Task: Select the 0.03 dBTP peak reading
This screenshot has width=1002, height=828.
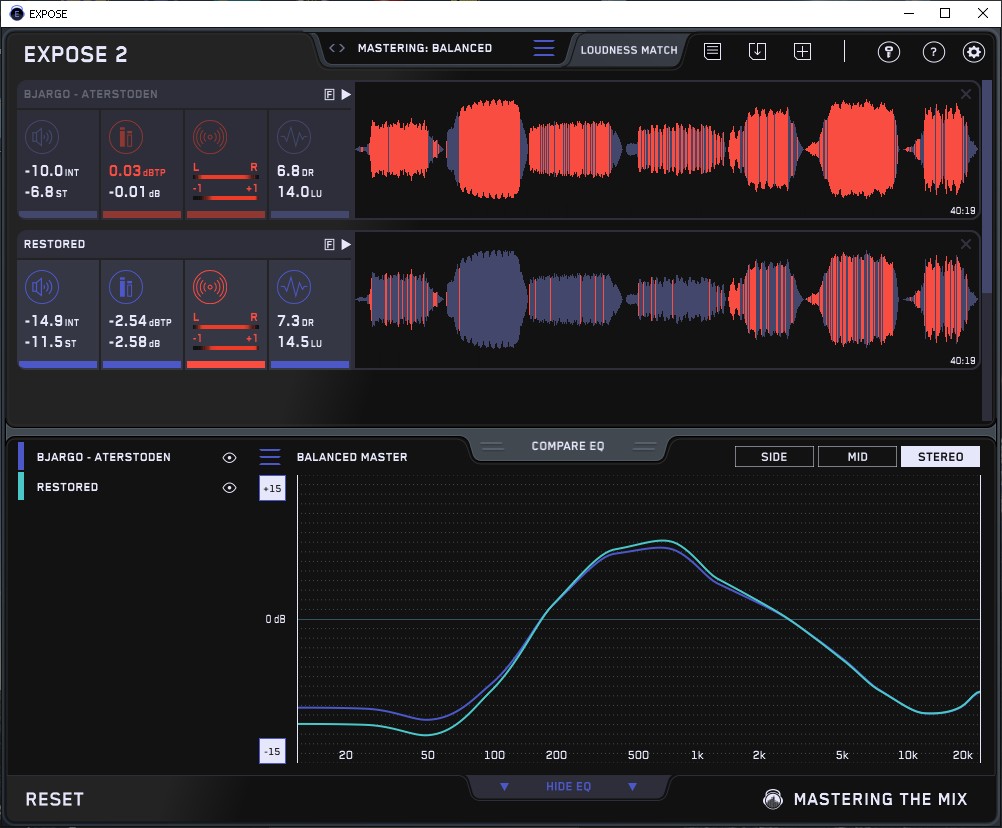Action: tap(137, 171)
